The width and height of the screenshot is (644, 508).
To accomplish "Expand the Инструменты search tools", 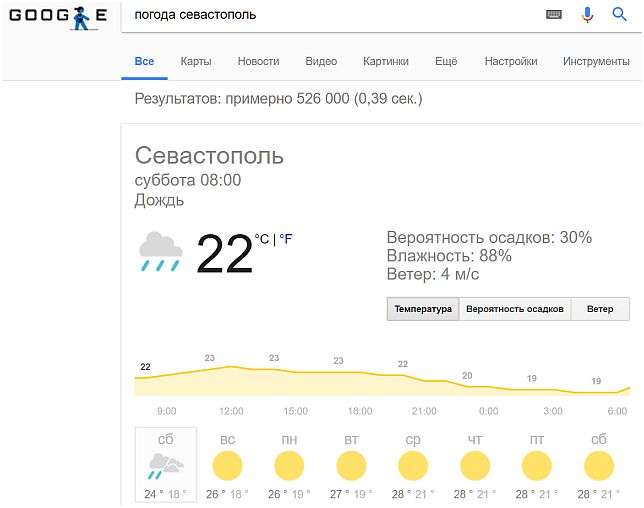I will [596, 61].
